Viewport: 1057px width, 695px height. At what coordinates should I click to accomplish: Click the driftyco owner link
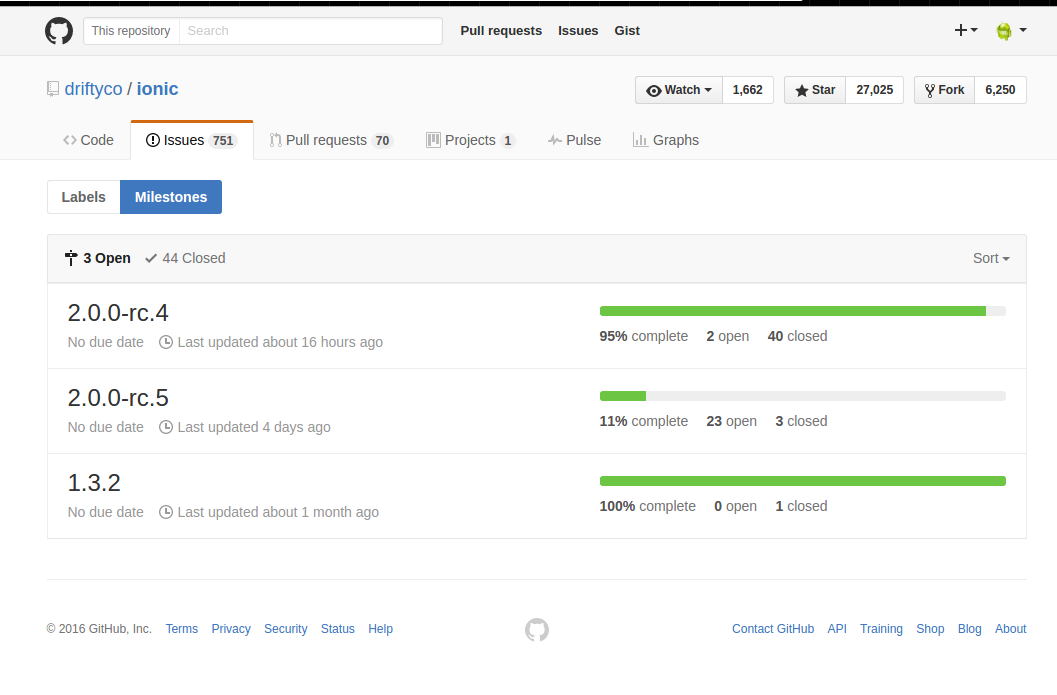pyautogui.click(x=94, y=89)
